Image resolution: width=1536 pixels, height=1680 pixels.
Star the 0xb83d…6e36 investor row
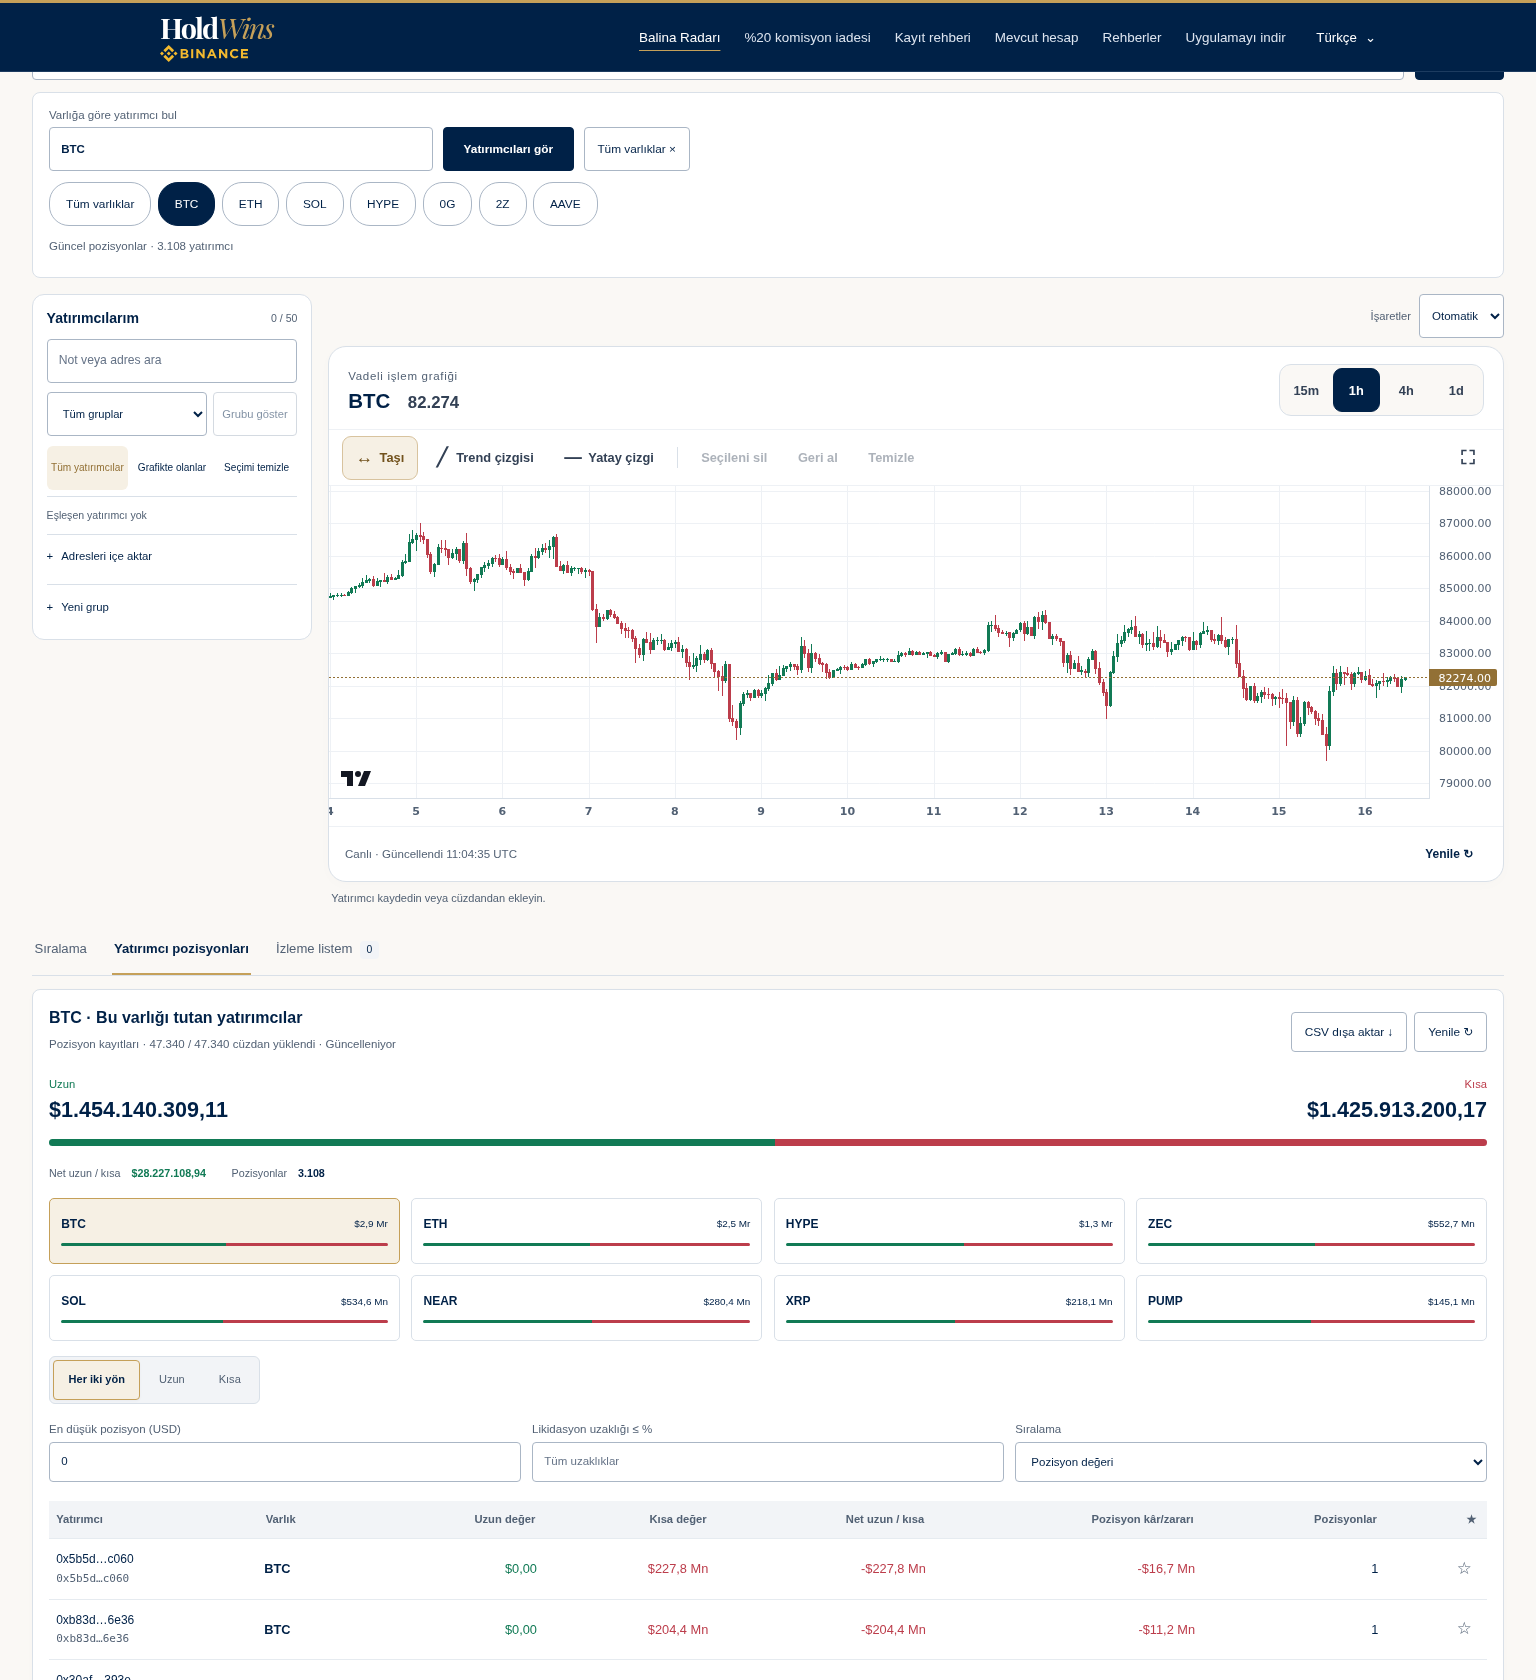pos(1464,1629)
